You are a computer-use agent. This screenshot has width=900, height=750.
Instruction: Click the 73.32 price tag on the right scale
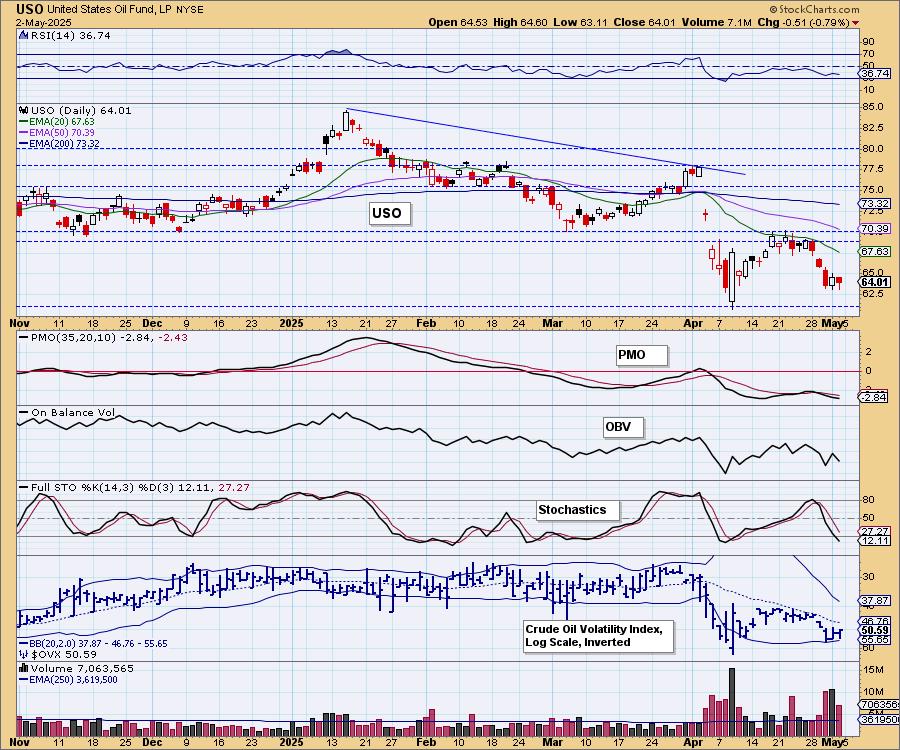(875, 204)
